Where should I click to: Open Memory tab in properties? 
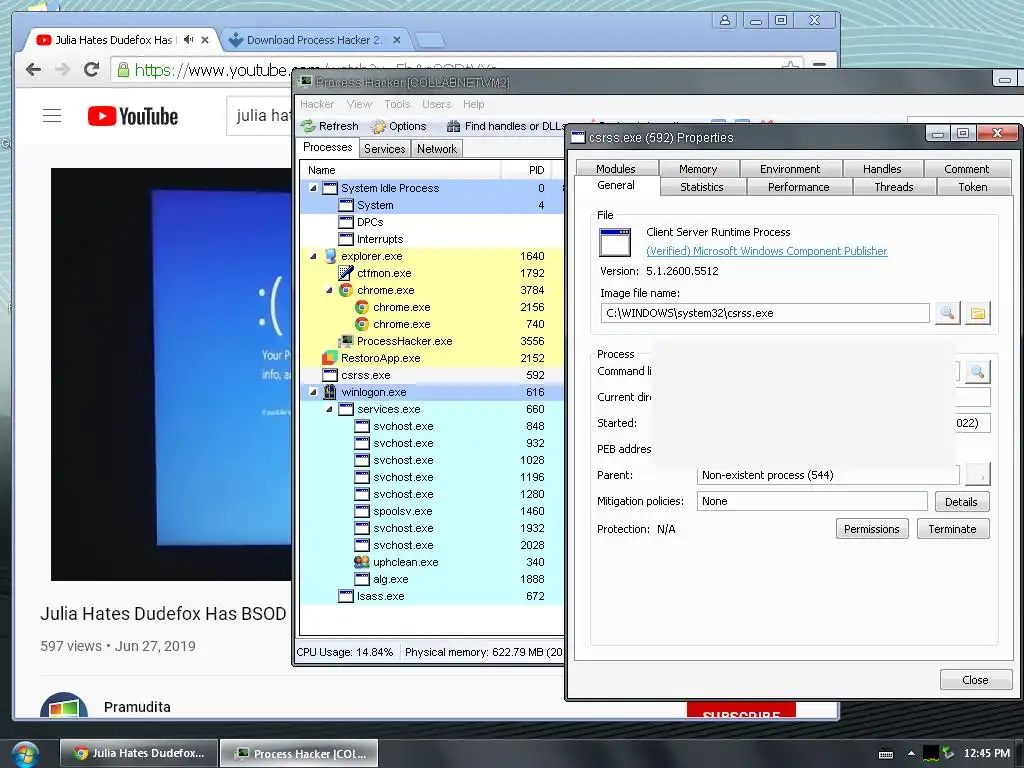tap(698, 168)
